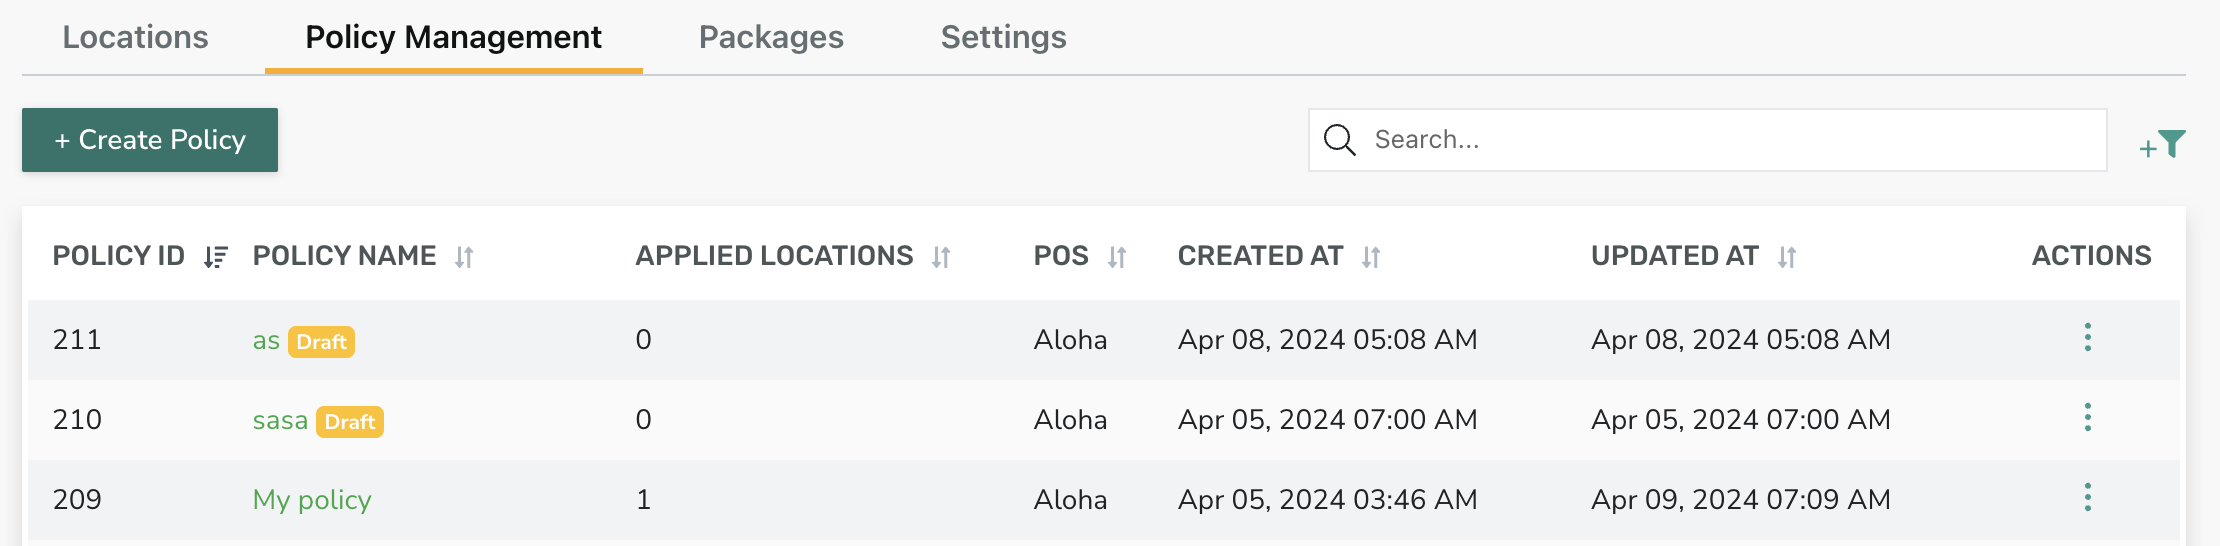Screen dimensions: 2220x546
Task: Click the search magnifier icon
Action: [1339, 140]
